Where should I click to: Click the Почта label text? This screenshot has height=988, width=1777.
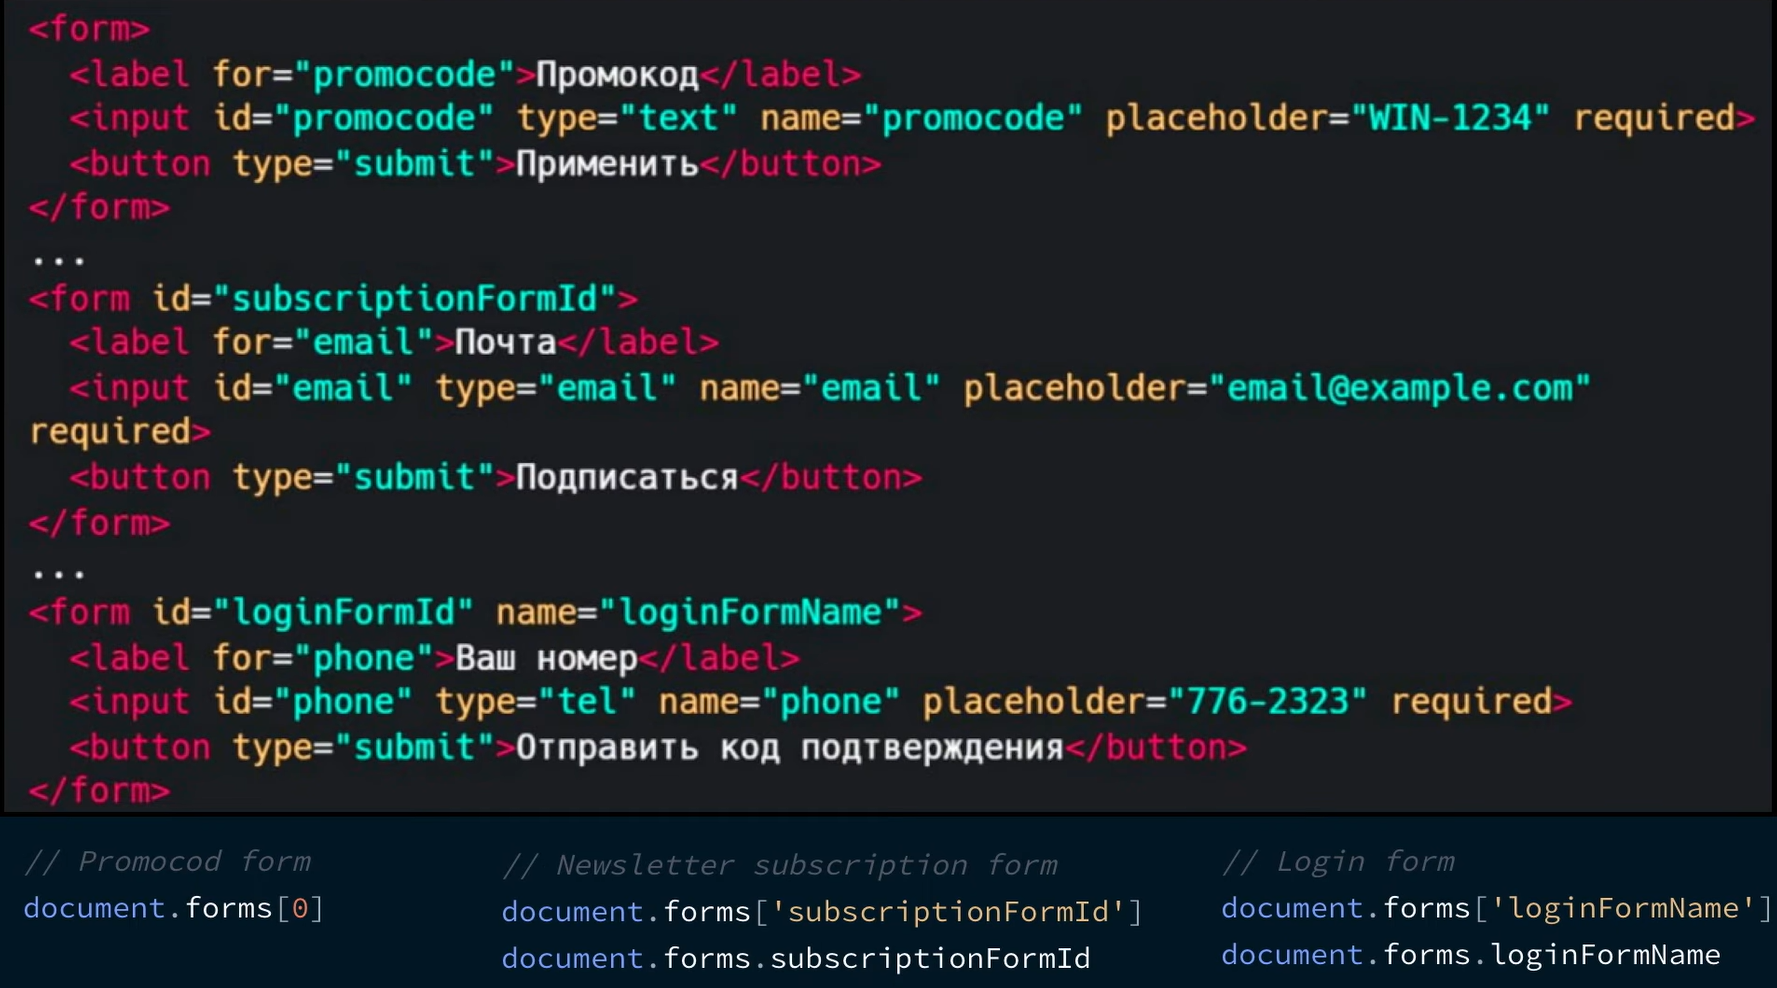click(505, 342)
